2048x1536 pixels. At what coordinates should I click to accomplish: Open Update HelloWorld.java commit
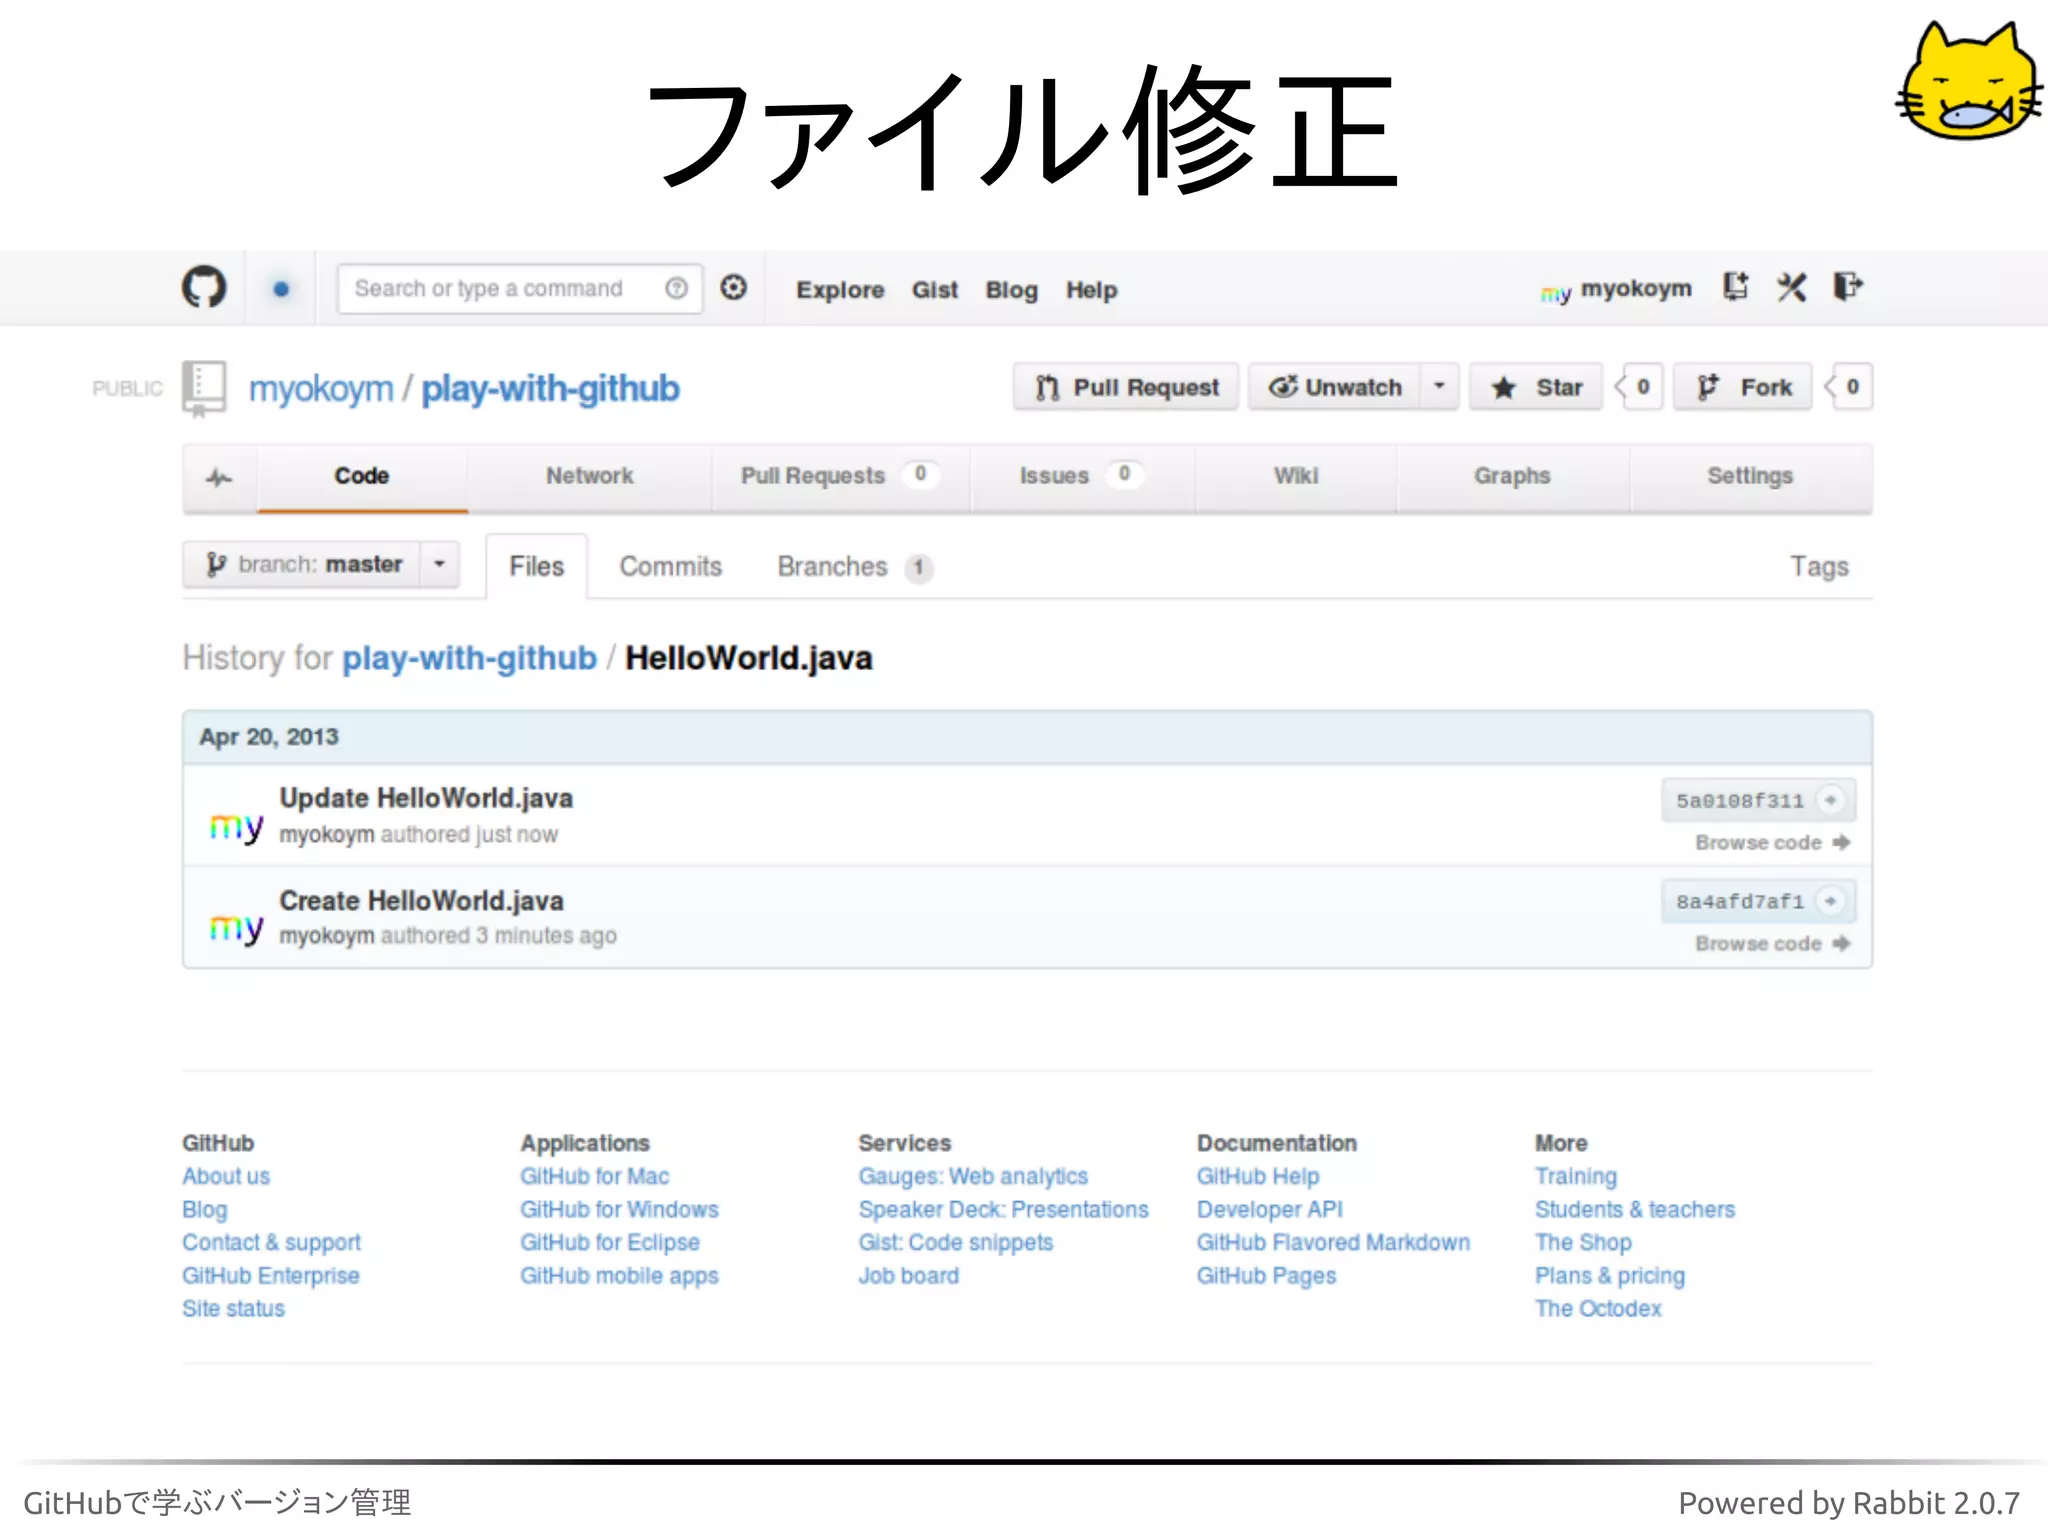click(426, 798)
